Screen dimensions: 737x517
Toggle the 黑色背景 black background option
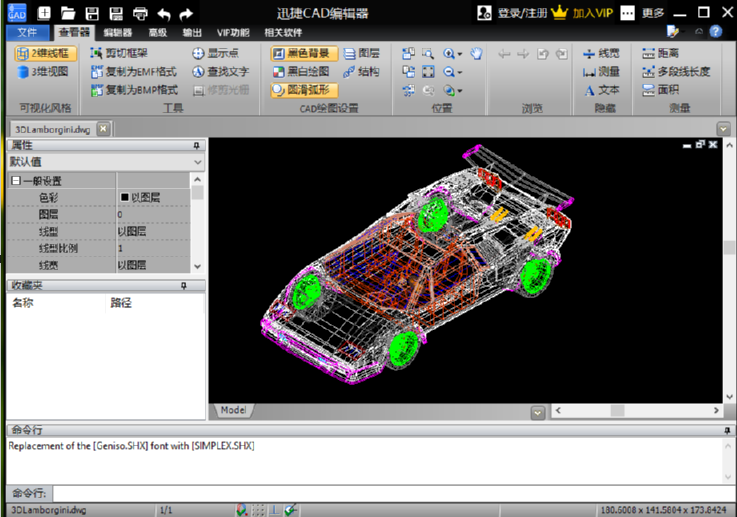click(x=301, y=54)
